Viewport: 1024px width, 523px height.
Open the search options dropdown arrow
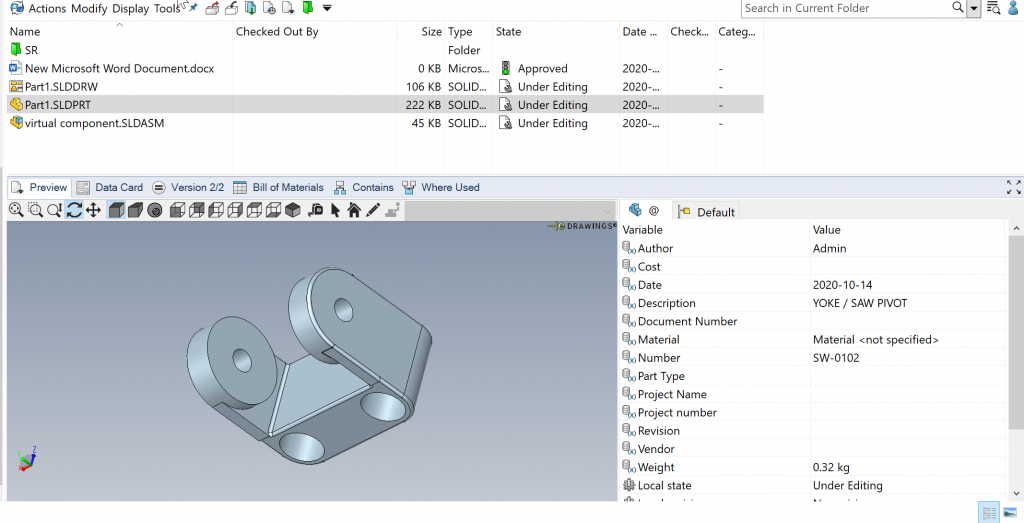[975, 8]
